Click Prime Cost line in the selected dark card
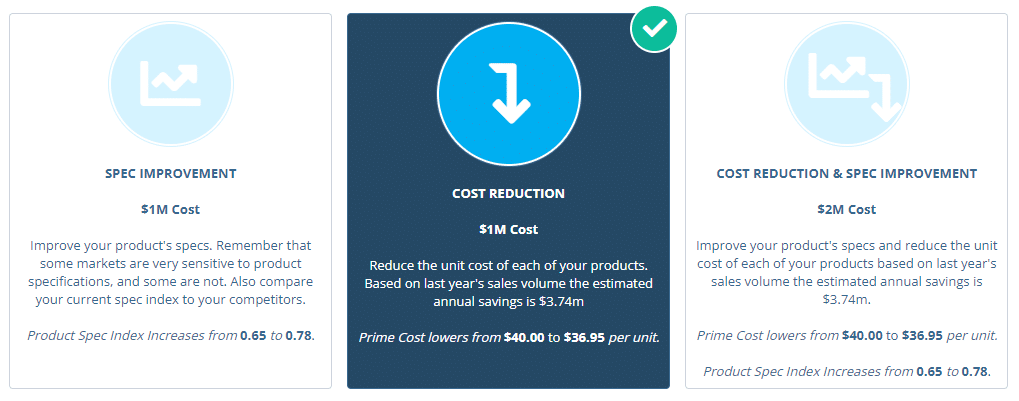 509,337
